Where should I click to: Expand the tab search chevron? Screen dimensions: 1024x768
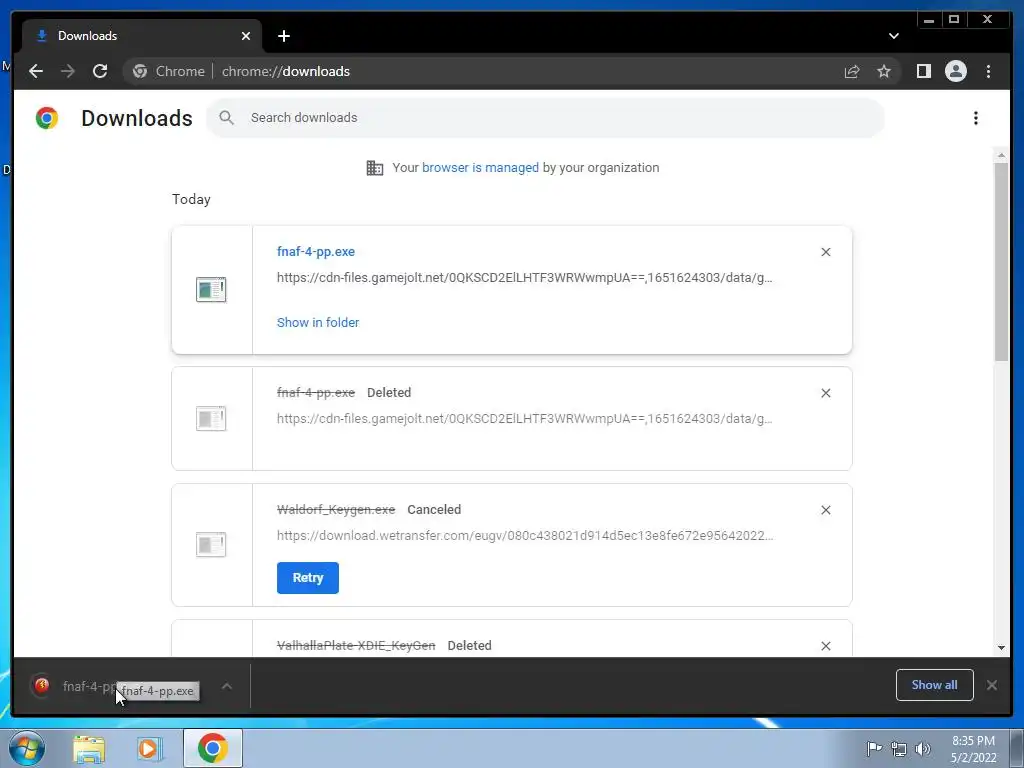coord(893,36)
